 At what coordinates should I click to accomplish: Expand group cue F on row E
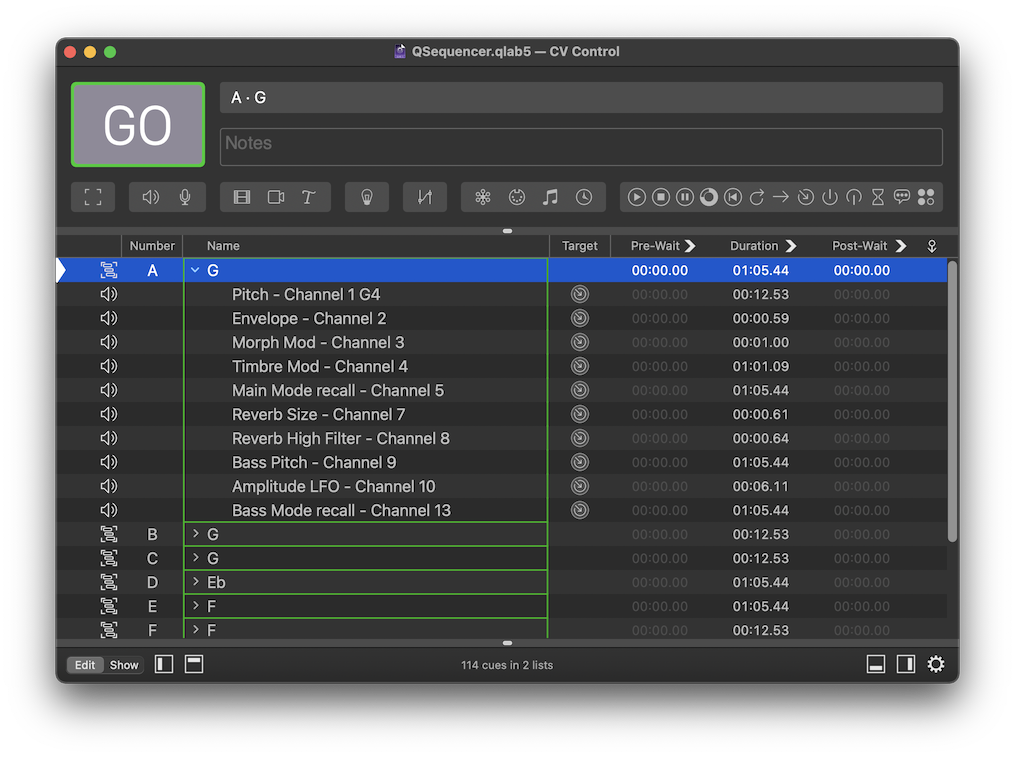[196, 606]
